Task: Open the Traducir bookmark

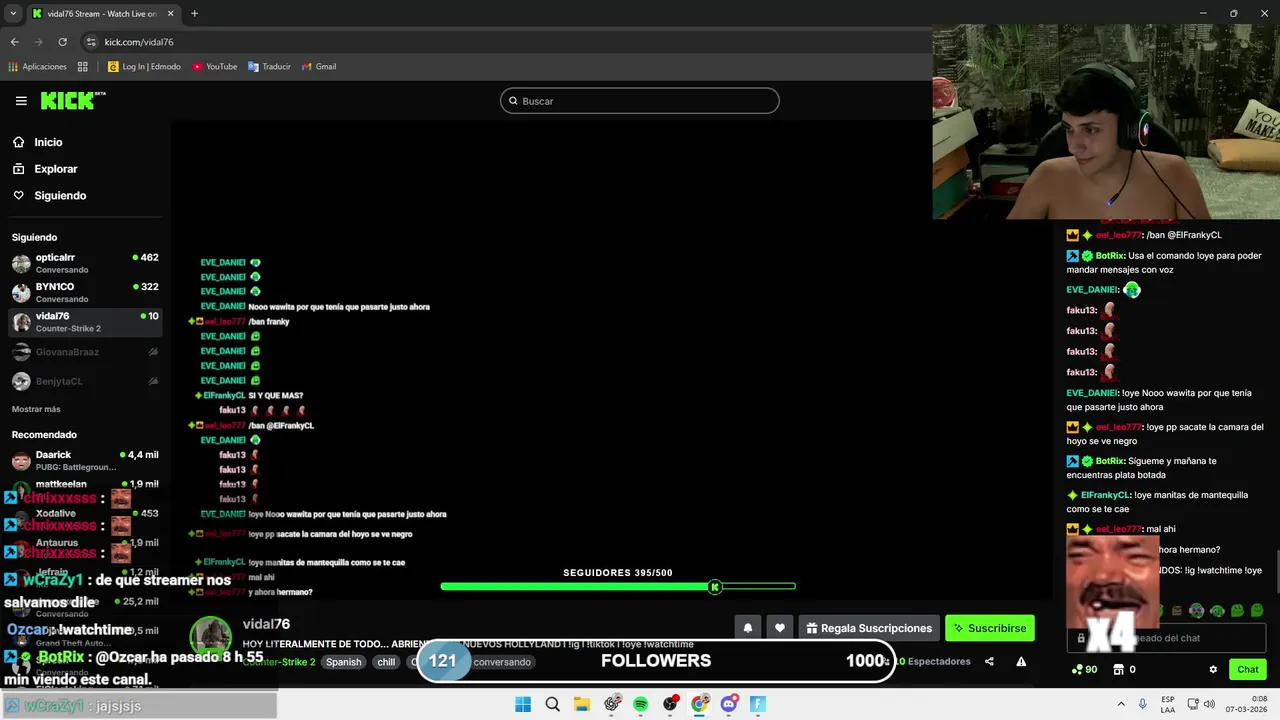Action: click(269, 67)
